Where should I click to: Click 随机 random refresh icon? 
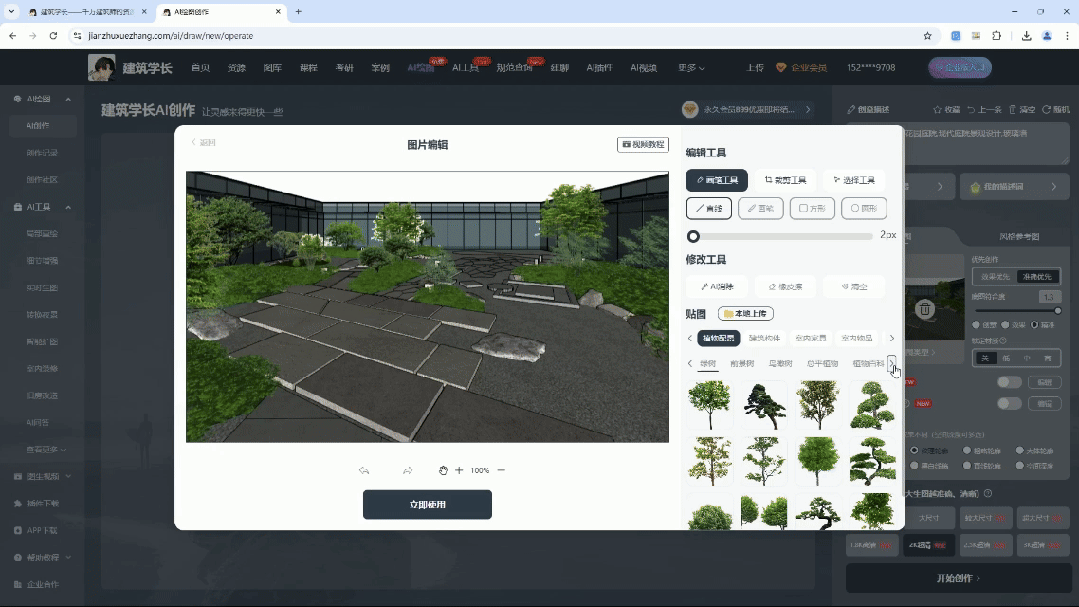[1056, 109]
